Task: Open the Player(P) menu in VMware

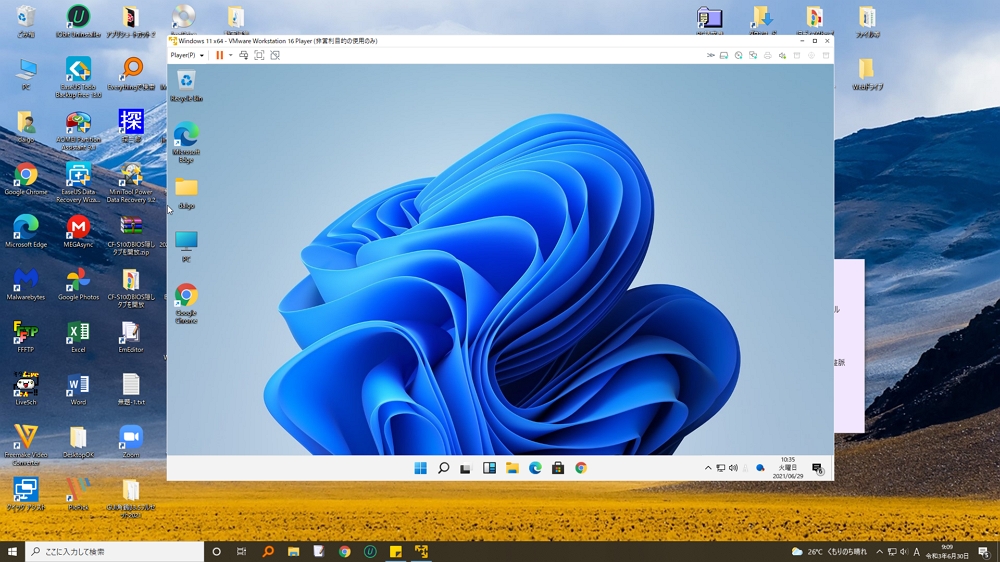Action: click(187, 55)
